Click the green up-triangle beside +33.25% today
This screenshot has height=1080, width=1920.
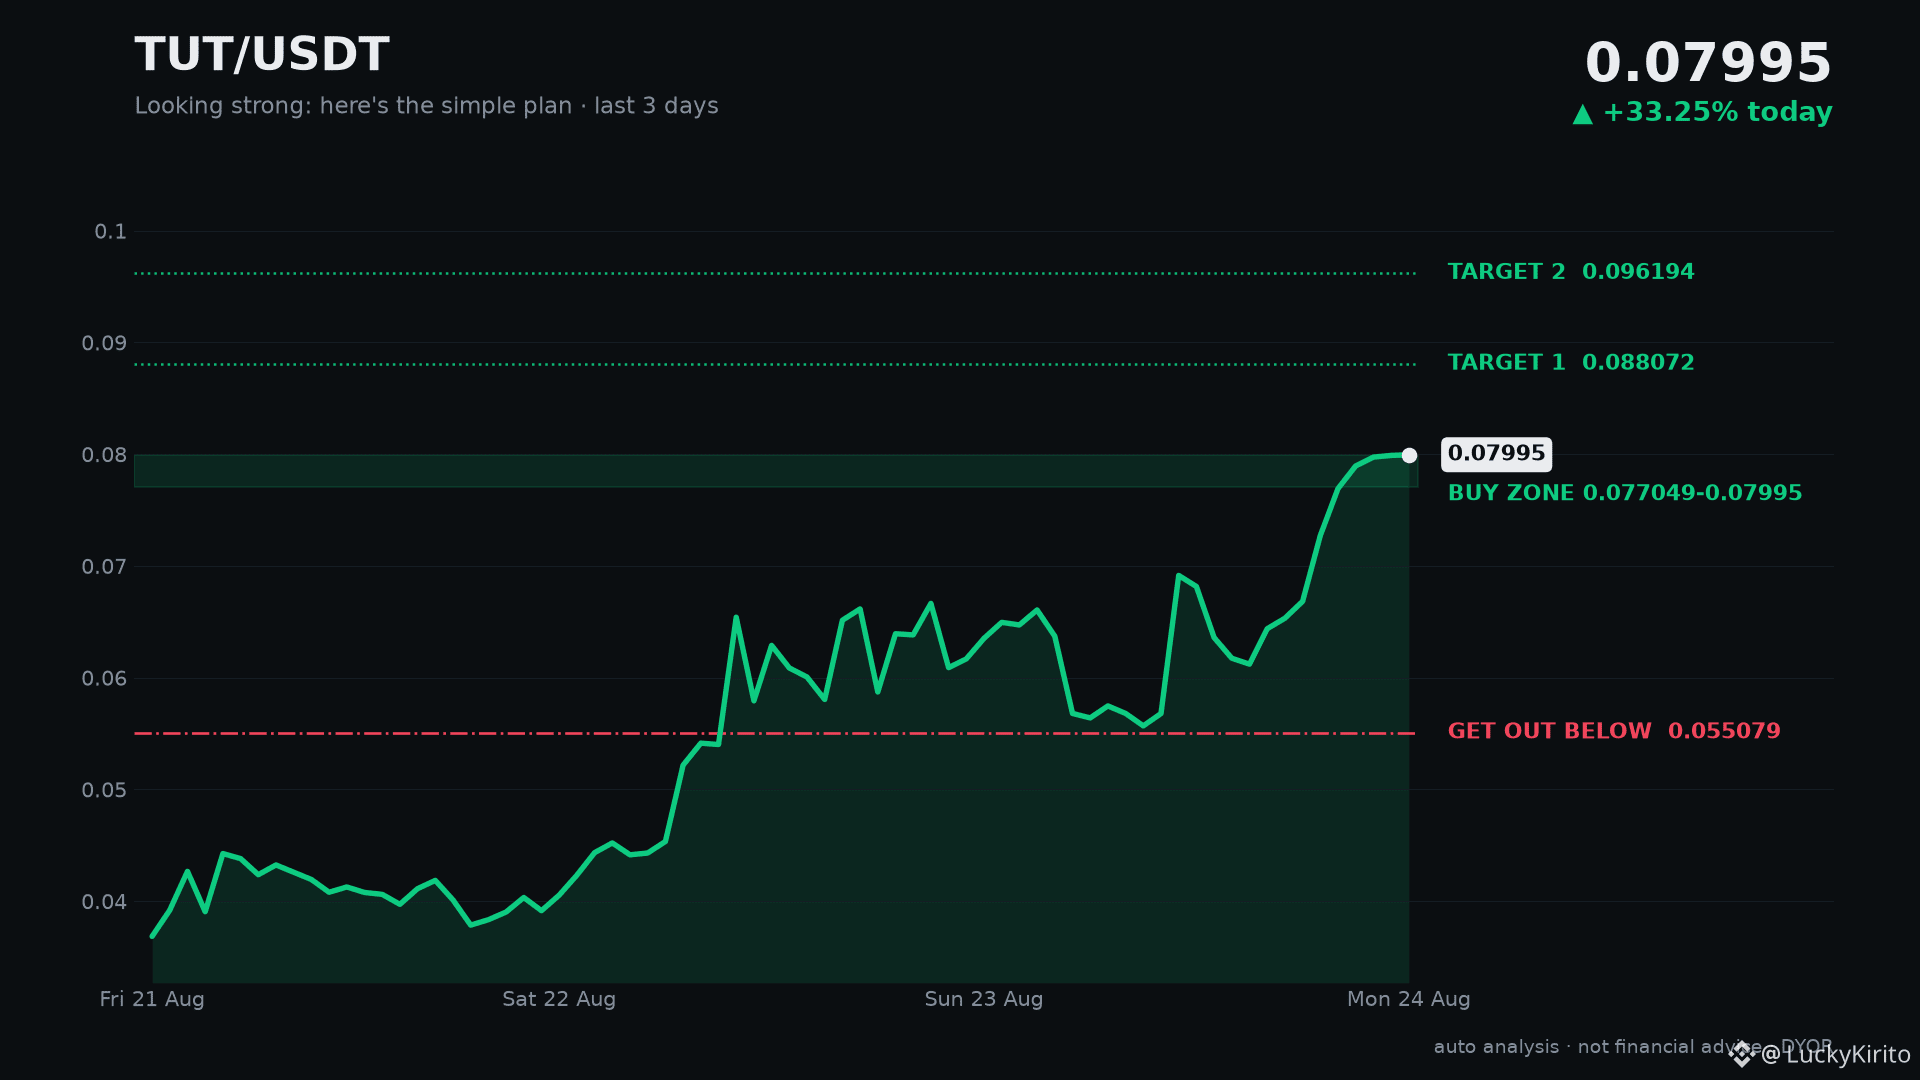tap(1582, 114)
